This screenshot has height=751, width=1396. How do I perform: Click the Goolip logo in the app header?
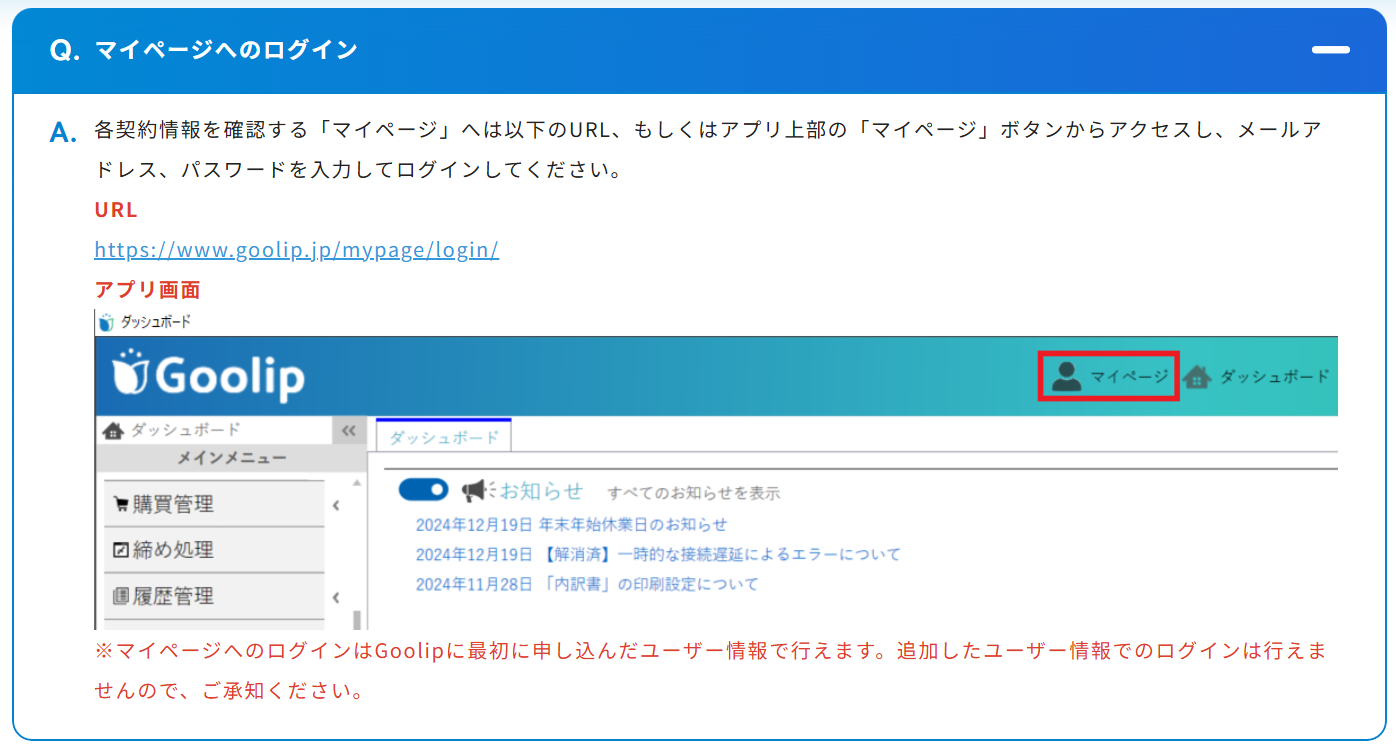click(208, 376)
